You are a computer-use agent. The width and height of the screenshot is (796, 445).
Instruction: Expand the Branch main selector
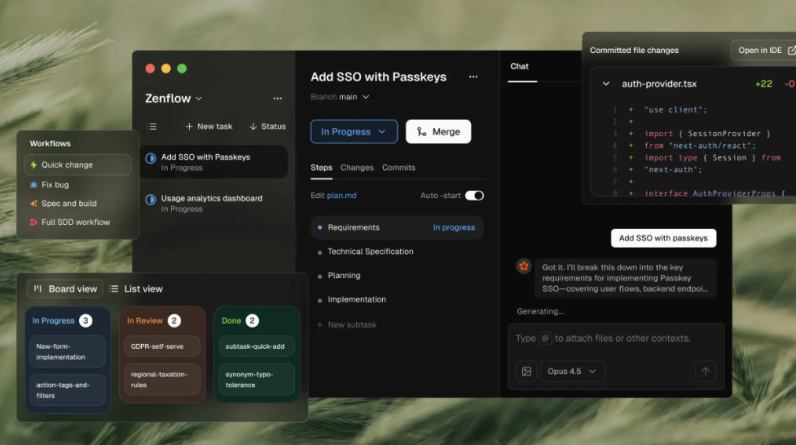340,97
